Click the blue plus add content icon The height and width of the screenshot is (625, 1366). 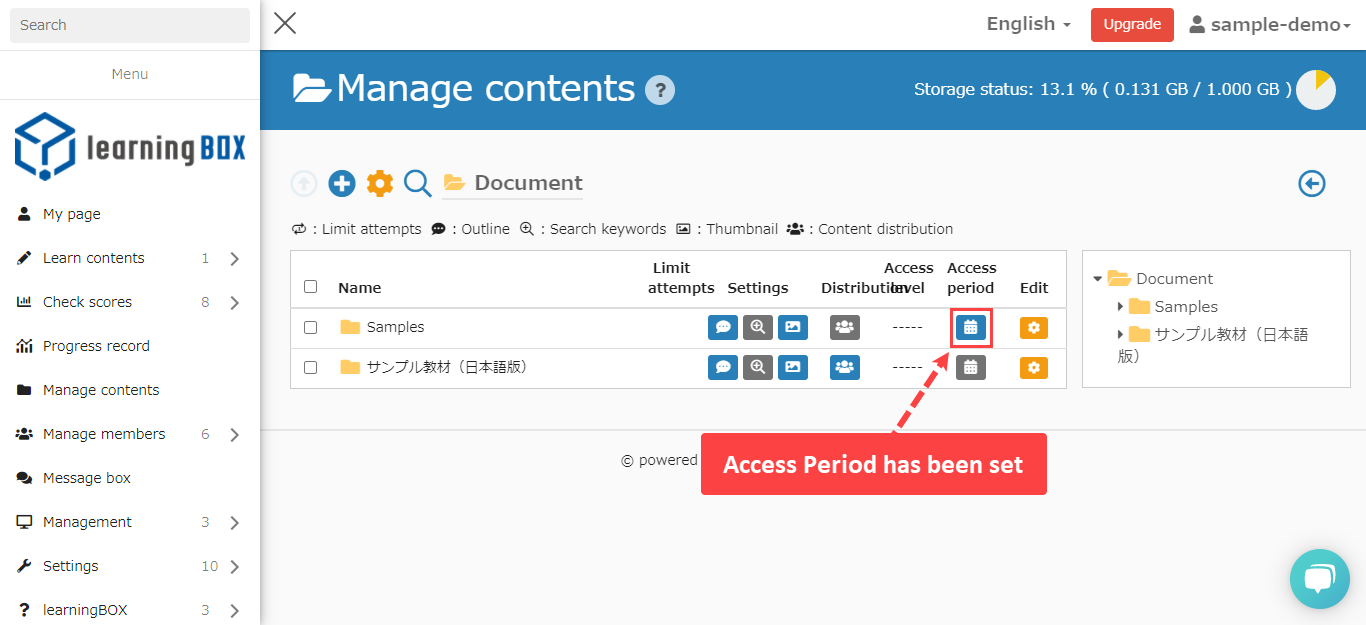click(342, 183)
